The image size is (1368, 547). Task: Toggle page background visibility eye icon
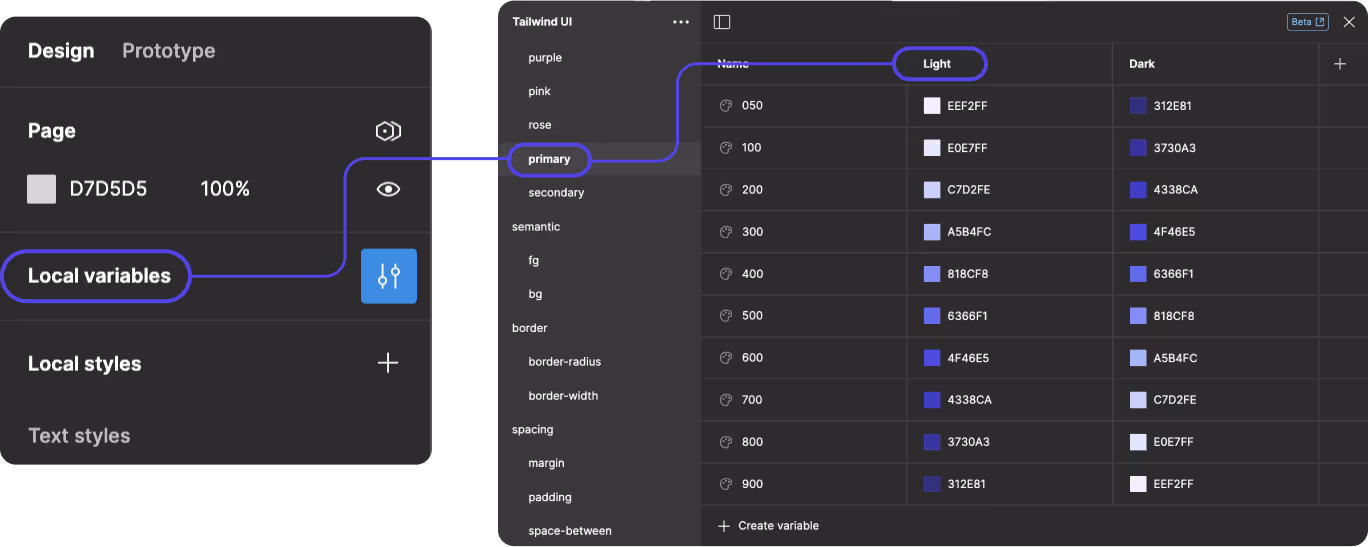(x=388, y=189)
